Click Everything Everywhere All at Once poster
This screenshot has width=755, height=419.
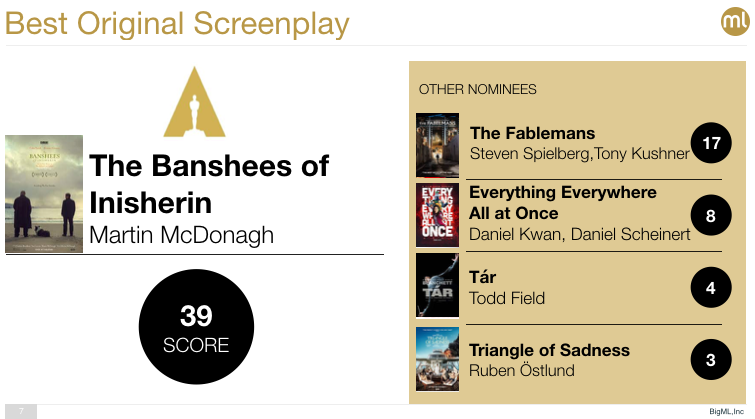pyautogui.click(x=437, y=214)
